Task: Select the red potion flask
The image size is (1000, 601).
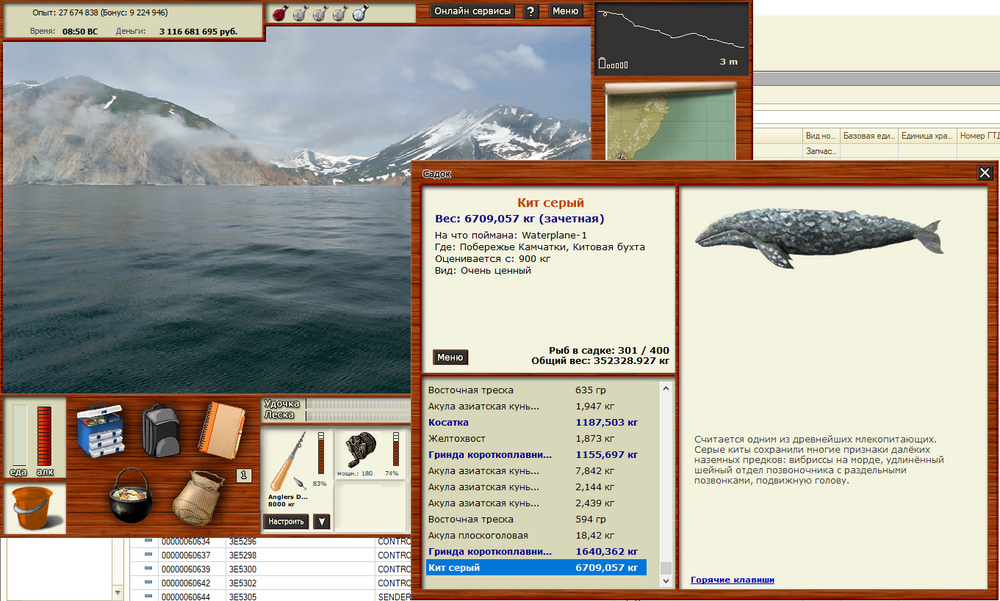Action: pyautogui.click(x=281, y=13)
